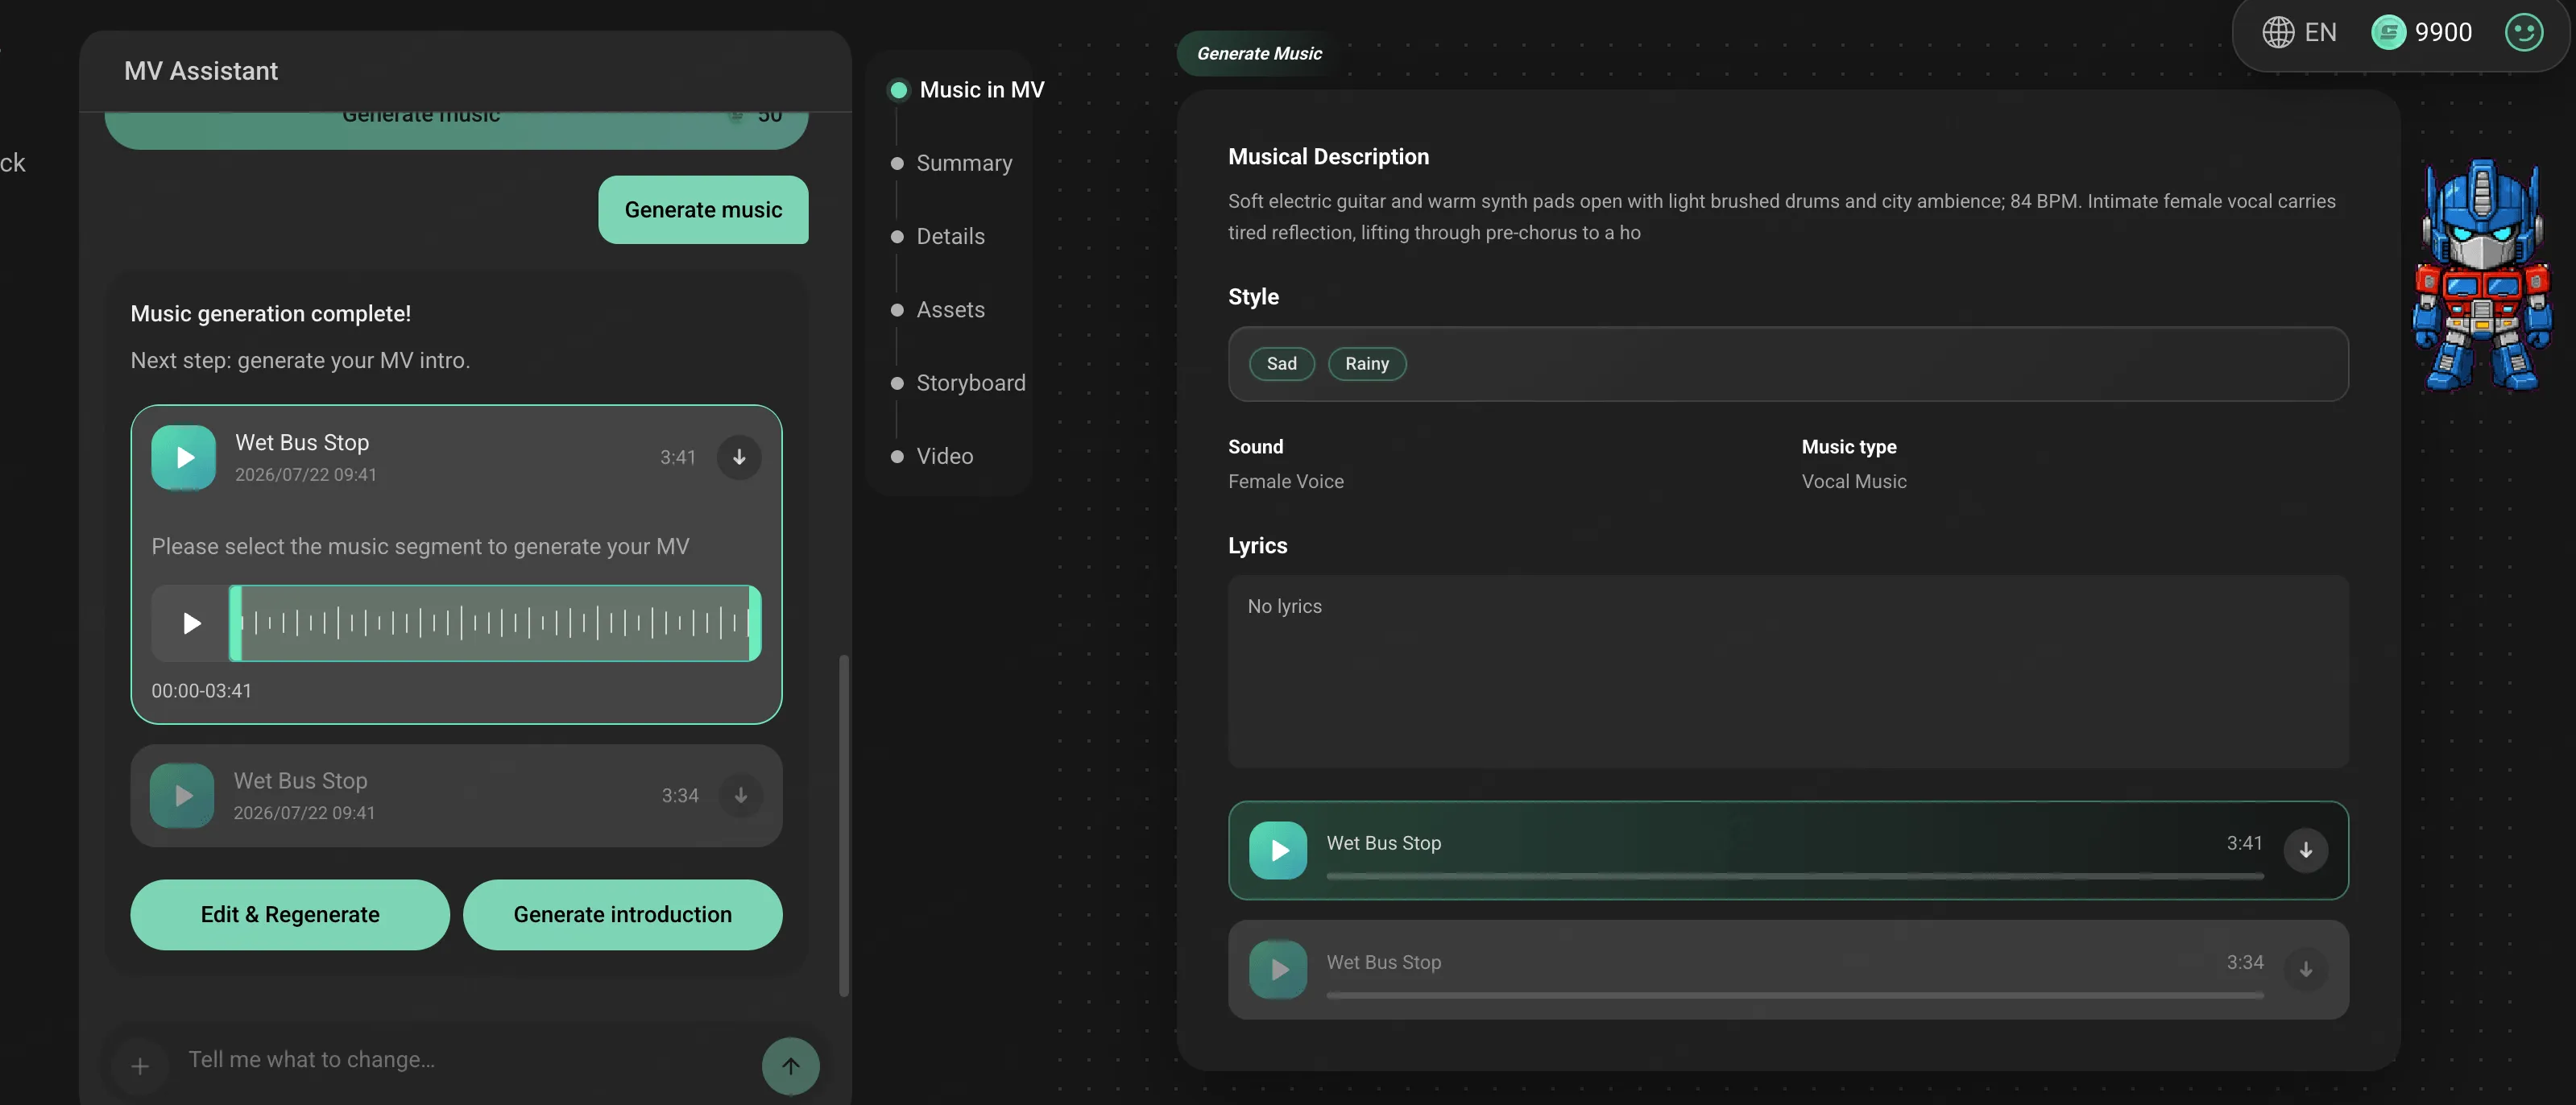This screenshot has height=1105, width=2576.
Task: Play the 3:34 Wet Bus Stop in chat panel
Action: (182, 795)
